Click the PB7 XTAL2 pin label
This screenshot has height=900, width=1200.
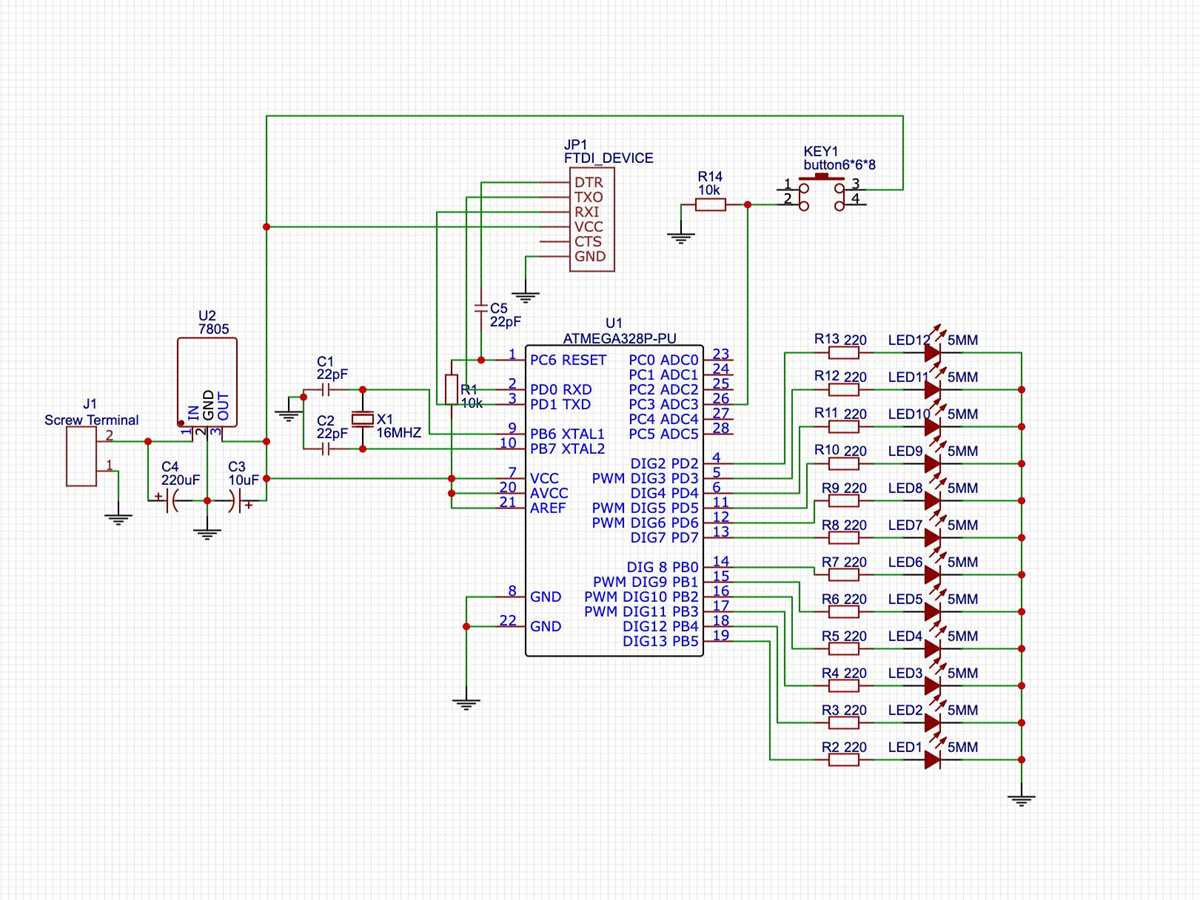(567, 449)
